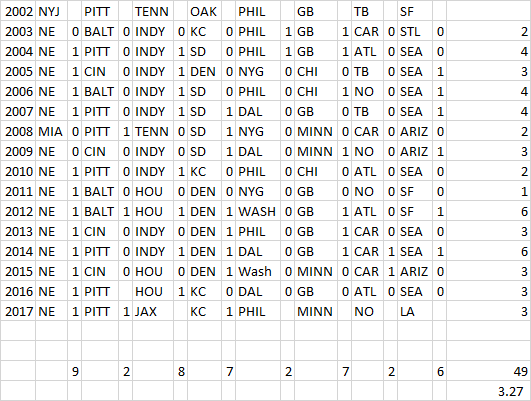The width and height of the screenshot is (531, 401).
Task: Click the column total cell showing 6
Action: [440, 371]
